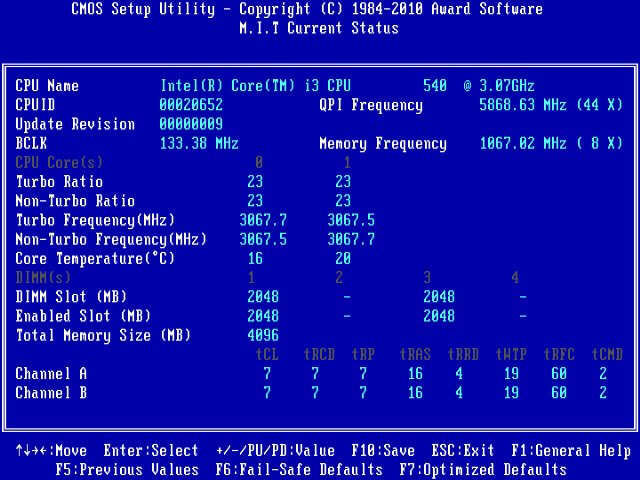The image size is (640, 480).
Task: Select the "Non-Turbo Frequency(MHz)" label
Action: click(x=111, y=240)
